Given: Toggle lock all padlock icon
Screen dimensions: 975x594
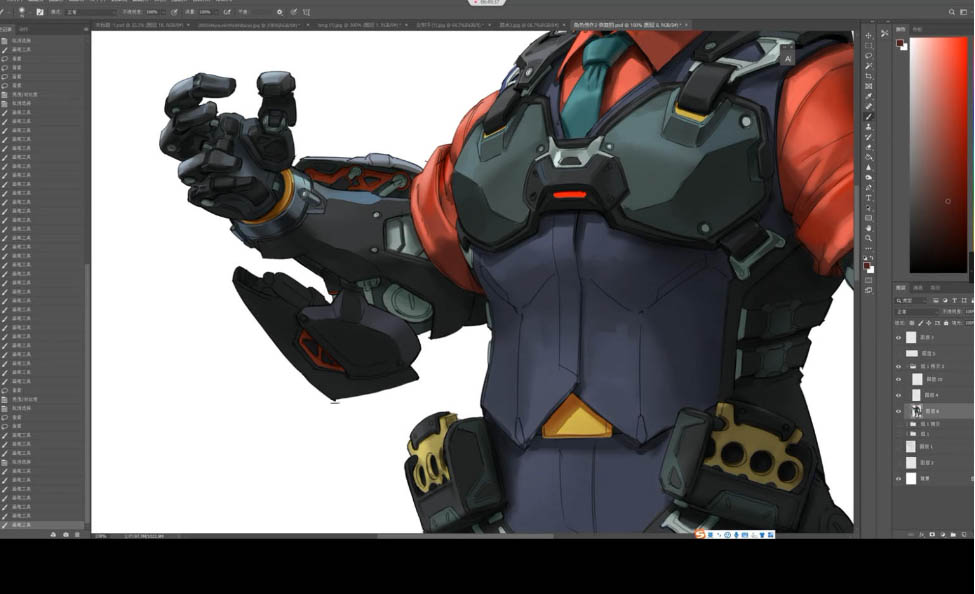Looking at the screenshot, I should (946, 323).
